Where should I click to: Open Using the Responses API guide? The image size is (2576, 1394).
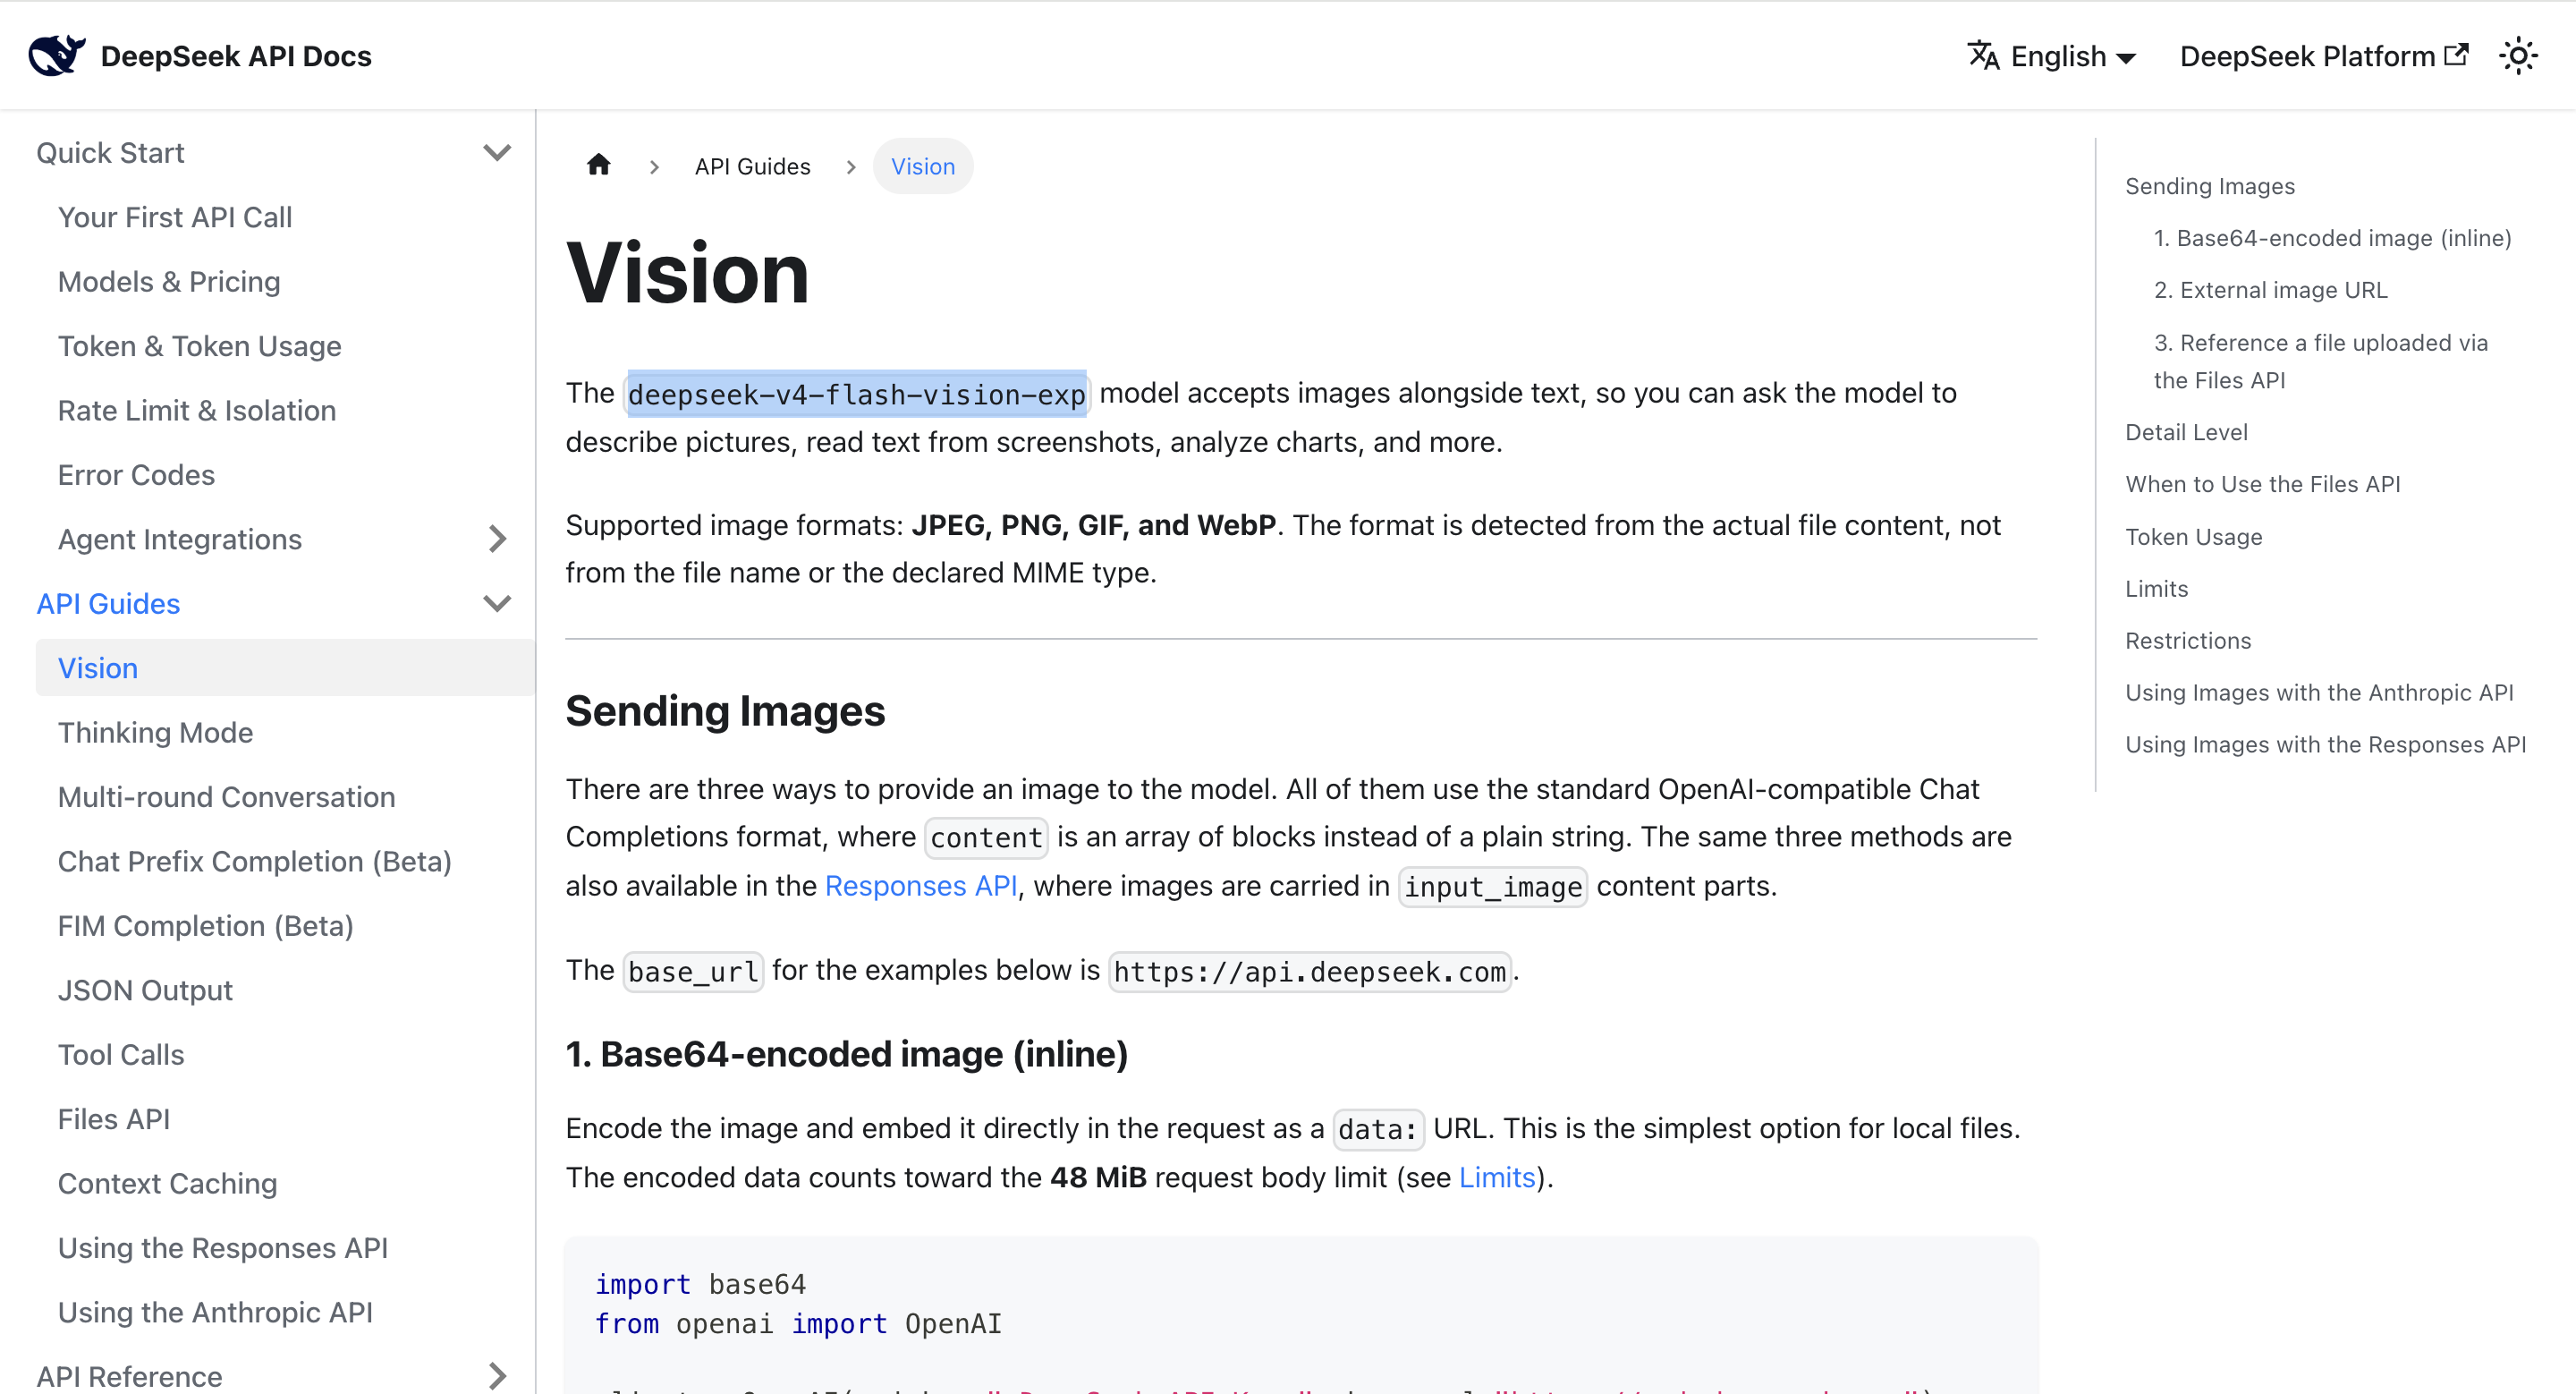click(x=223, y=1248)
